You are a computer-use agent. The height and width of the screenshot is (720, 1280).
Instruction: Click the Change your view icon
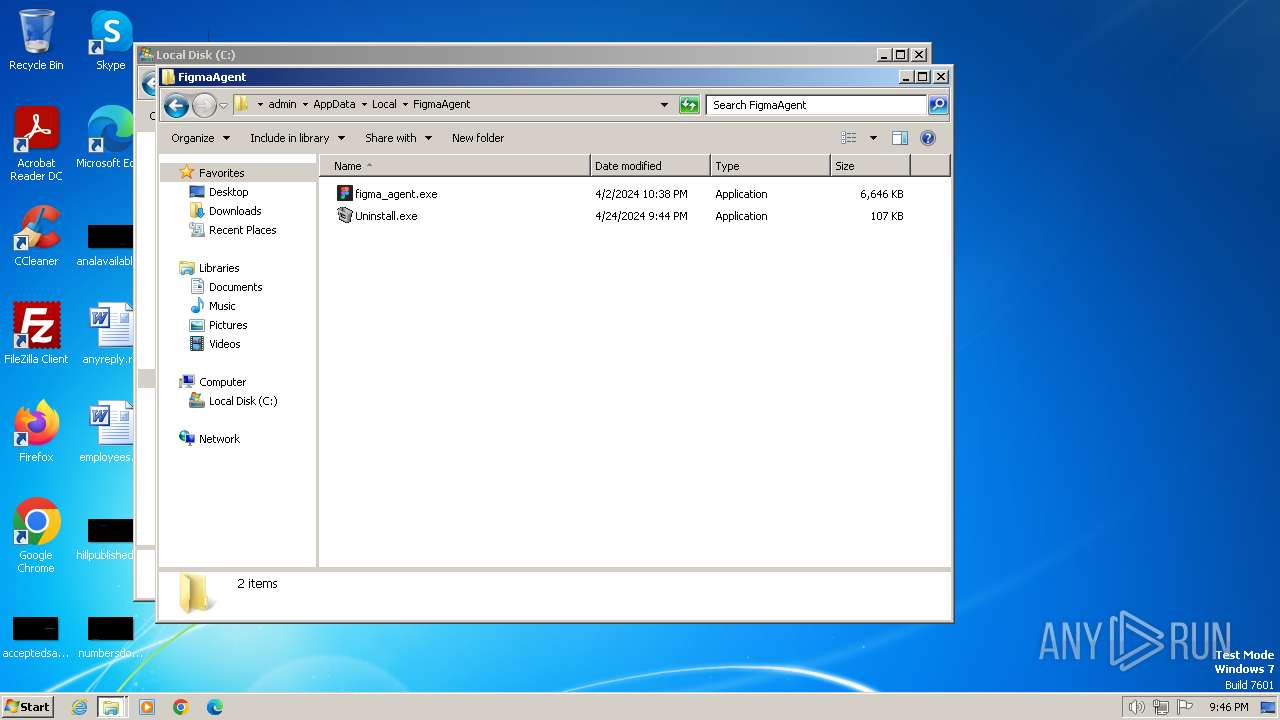pyautogui.click(x=849, y=138)
